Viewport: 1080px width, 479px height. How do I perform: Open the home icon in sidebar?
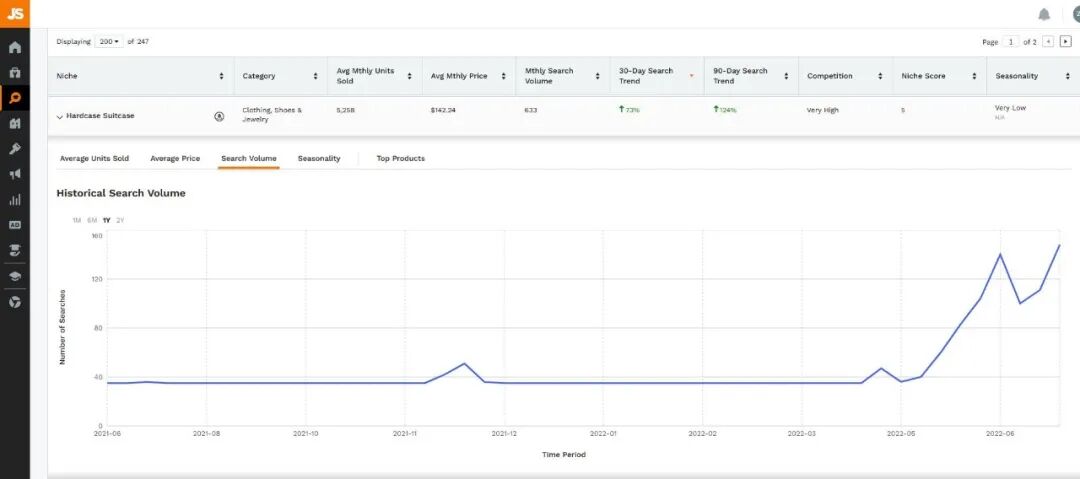point(14,48)
